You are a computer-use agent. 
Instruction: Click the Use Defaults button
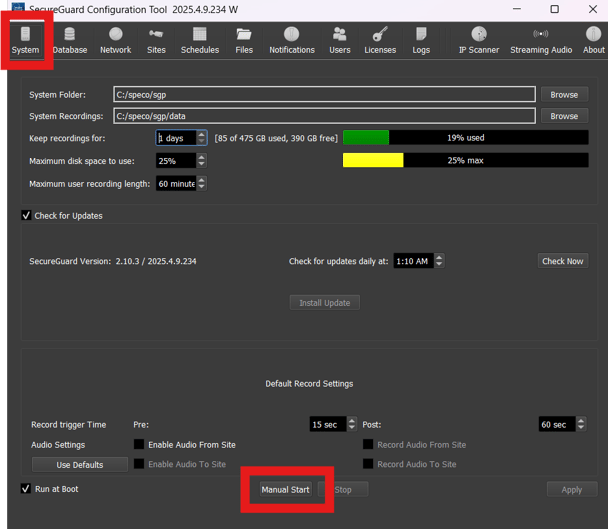(x=80, y=465)
